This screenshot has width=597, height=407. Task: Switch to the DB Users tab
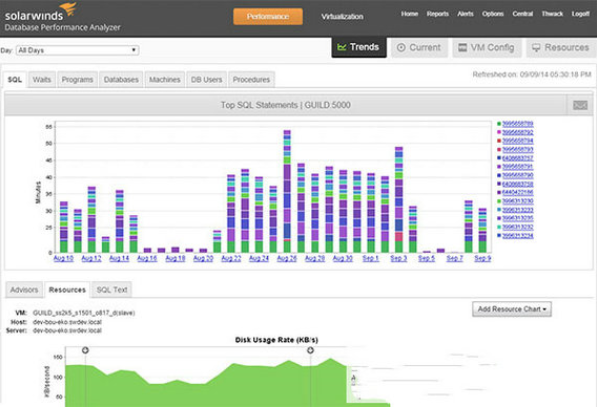[x=206, y=80]
